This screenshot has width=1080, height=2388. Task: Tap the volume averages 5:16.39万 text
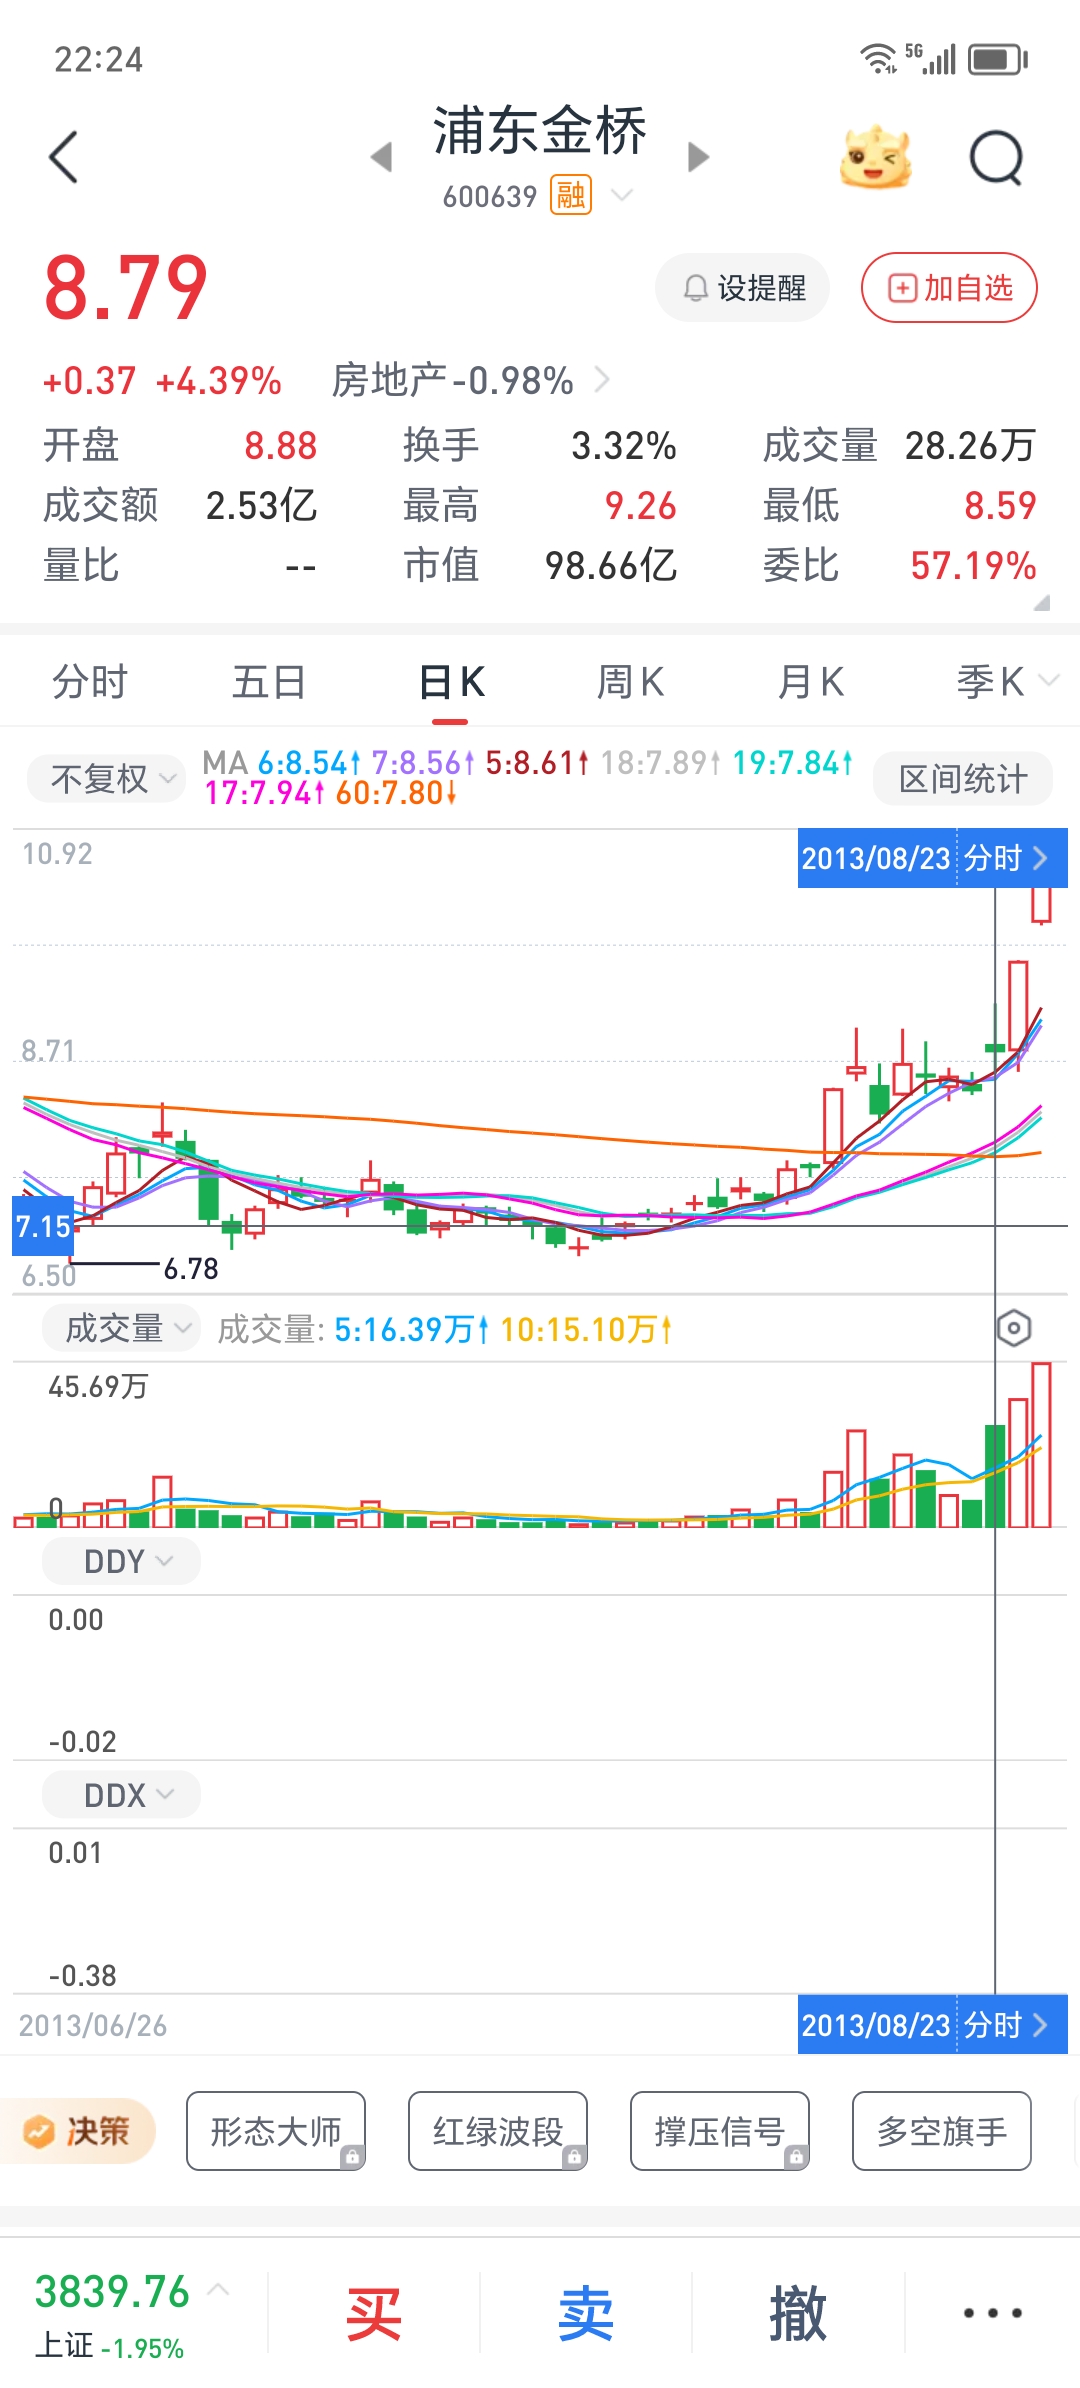(x=411, y=1329)
